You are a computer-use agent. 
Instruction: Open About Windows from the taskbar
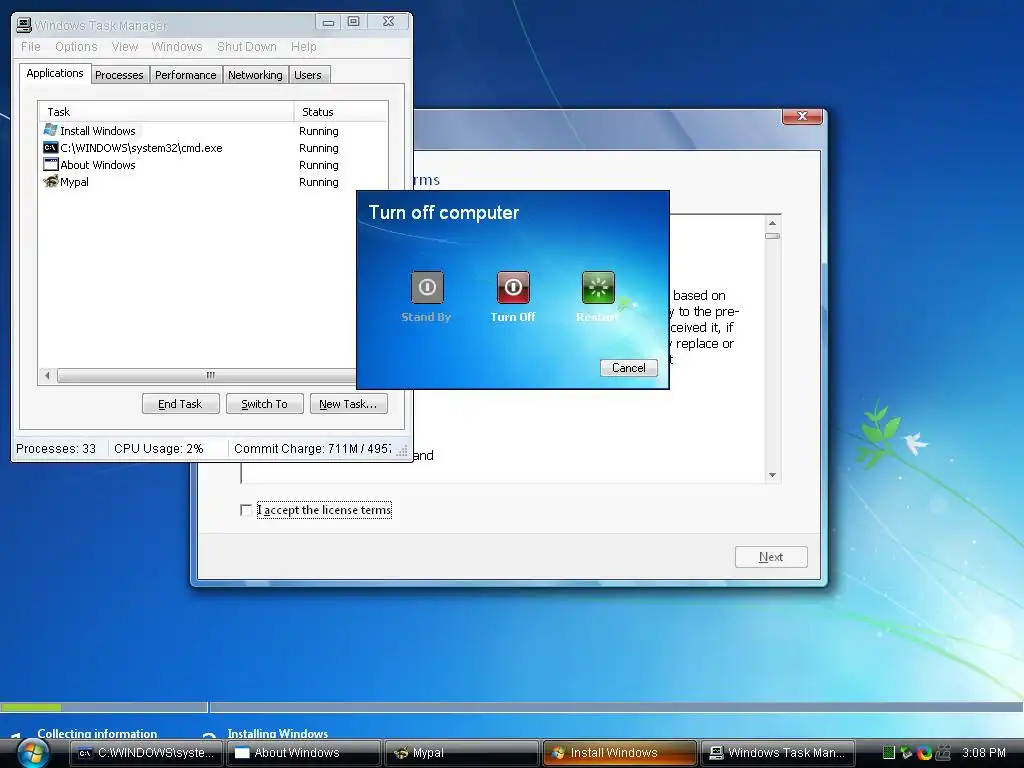[304, 753]
